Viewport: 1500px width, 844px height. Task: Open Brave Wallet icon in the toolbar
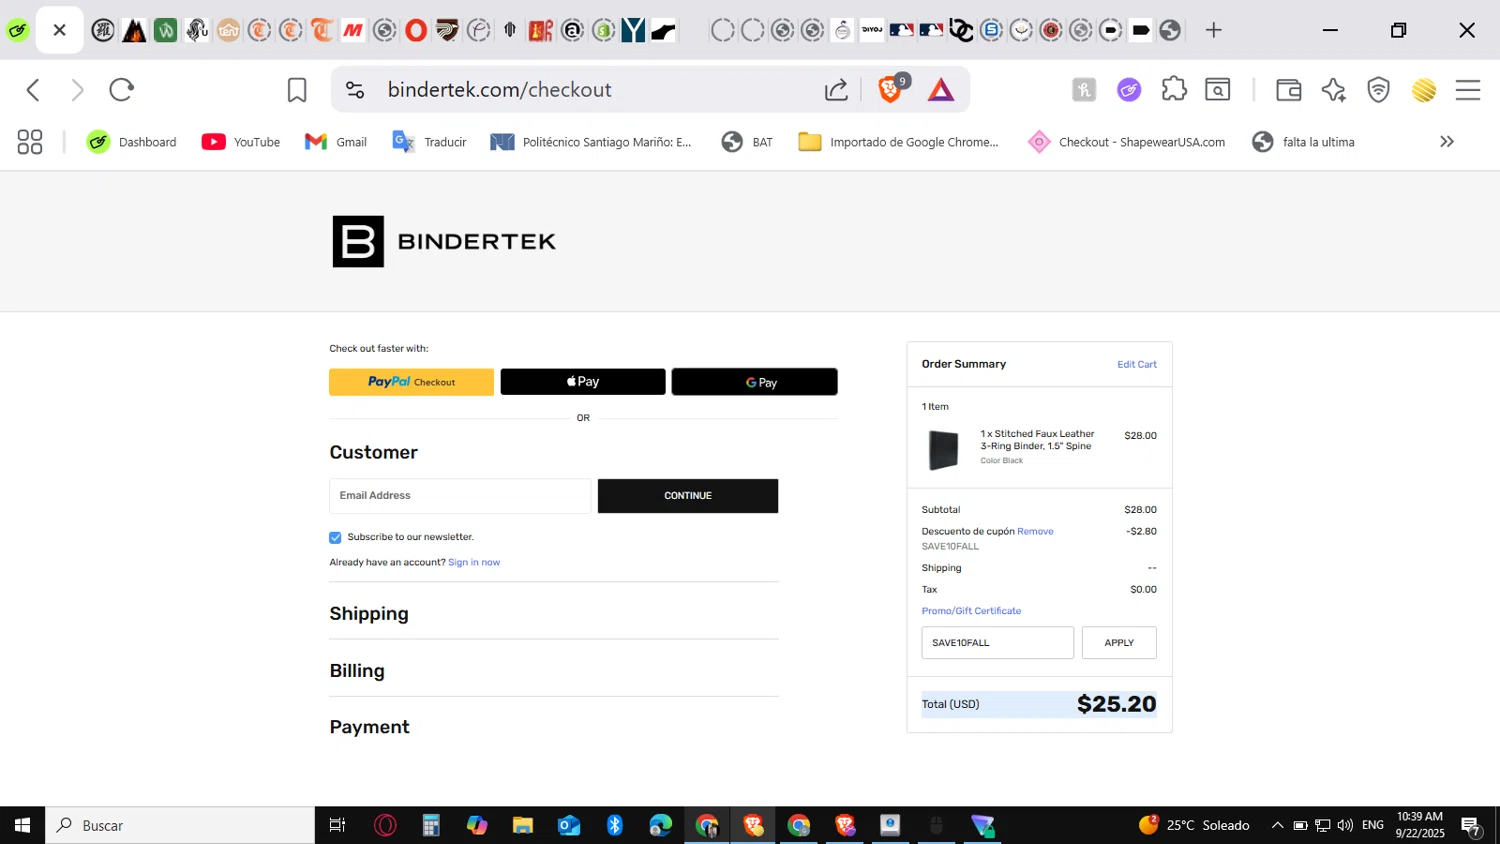pos(1289,90)
